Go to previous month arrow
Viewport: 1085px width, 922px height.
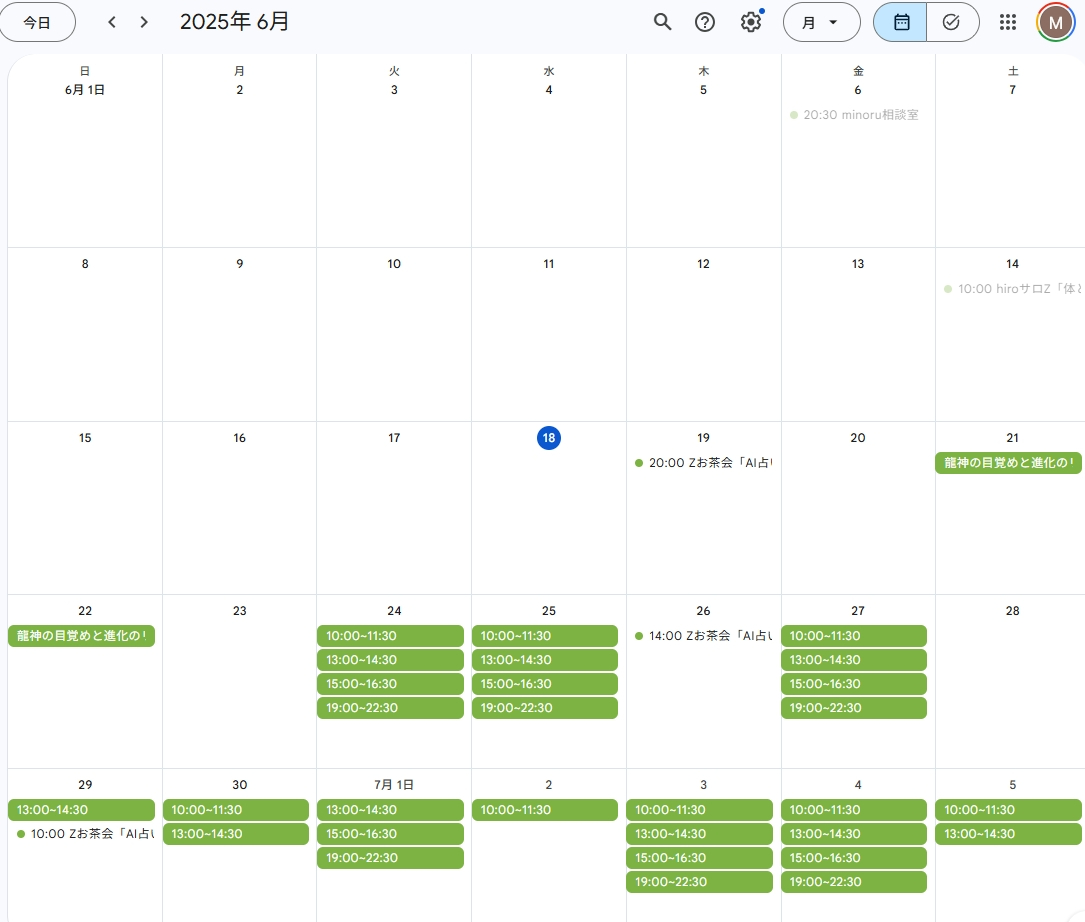coord(112,22)
